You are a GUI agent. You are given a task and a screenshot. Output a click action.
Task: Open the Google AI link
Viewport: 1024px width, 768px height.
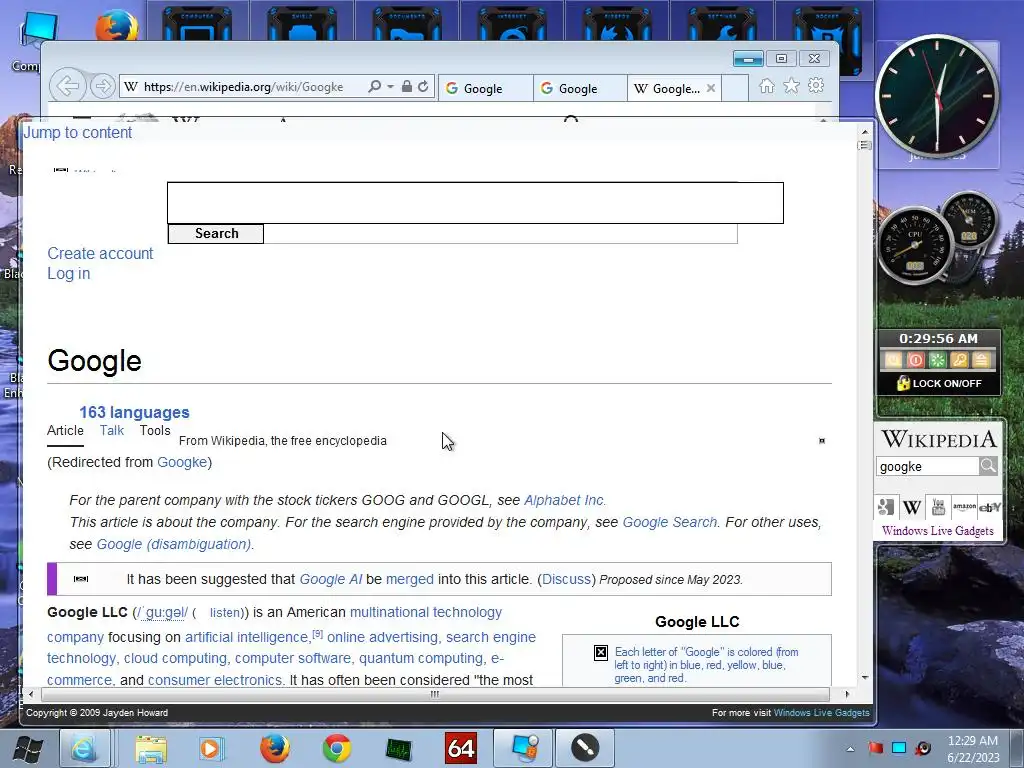(x=330, y=579)
